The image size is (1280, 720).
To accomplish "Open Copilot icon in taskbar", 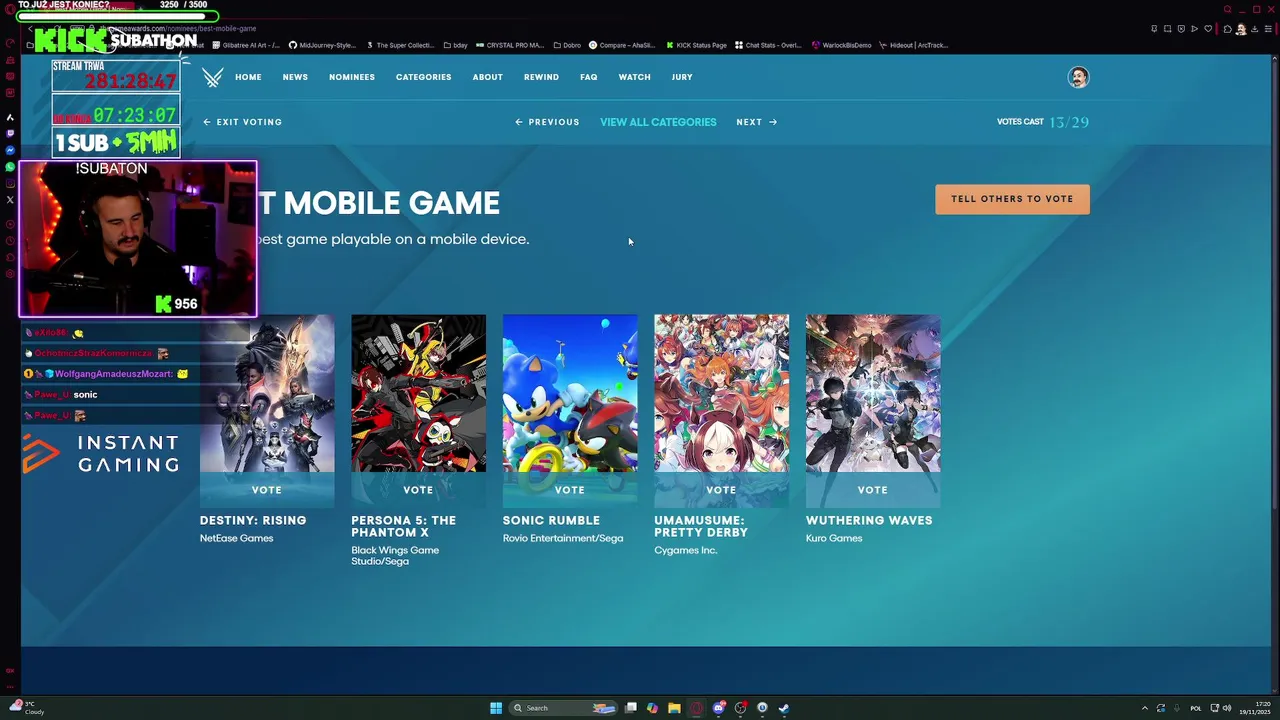I will [652, 708].
